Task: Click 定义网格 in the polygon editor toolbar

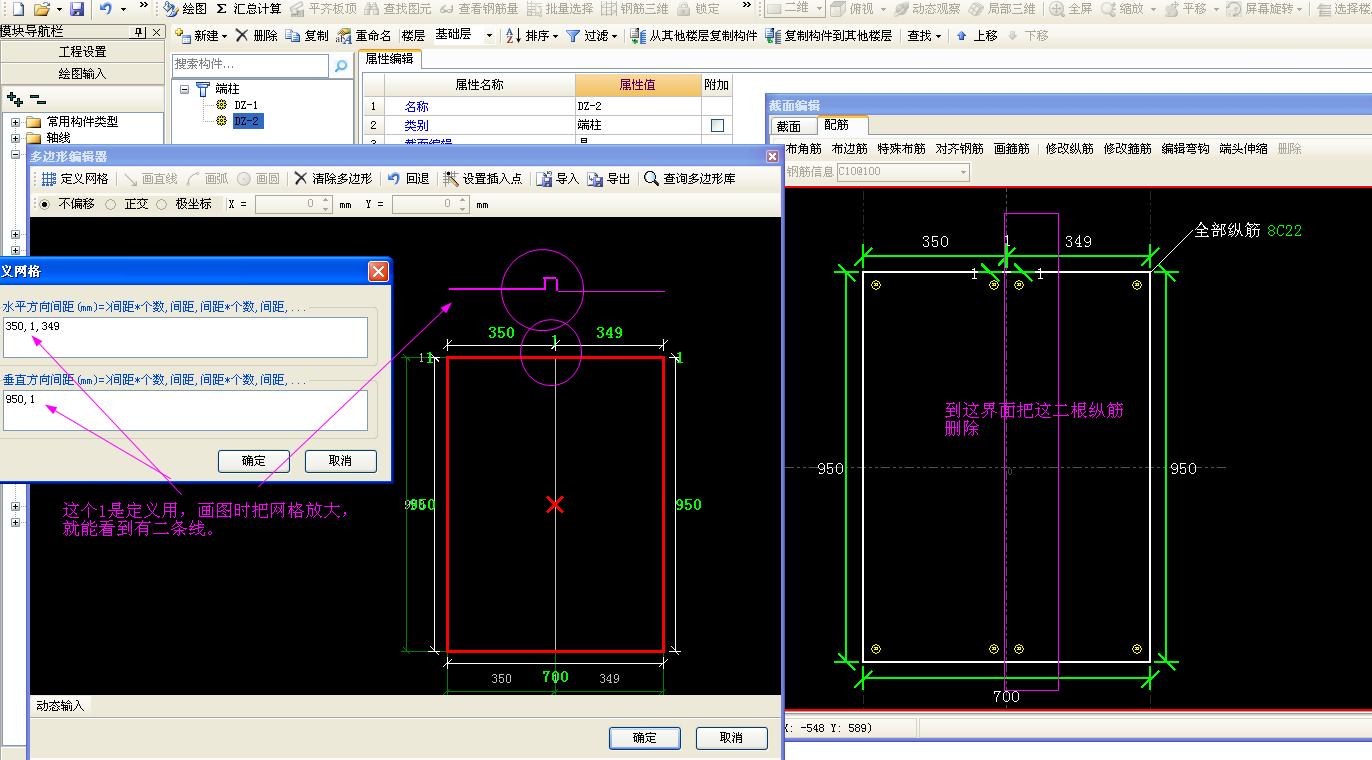Action: point(75,179)
